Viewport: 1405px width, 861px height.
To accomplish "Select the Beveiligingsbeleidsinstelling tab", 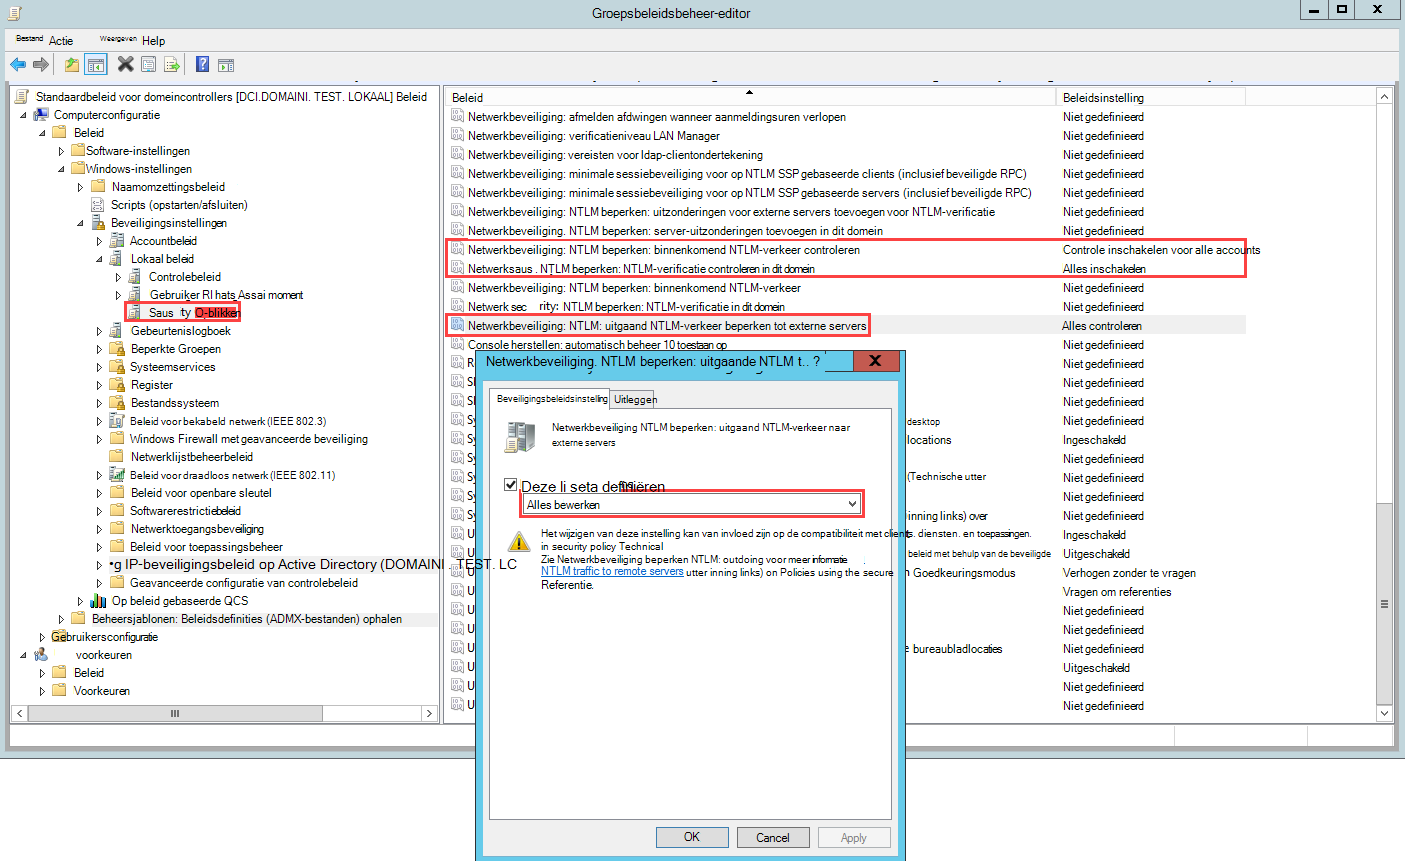I will [x=552, y=398].
